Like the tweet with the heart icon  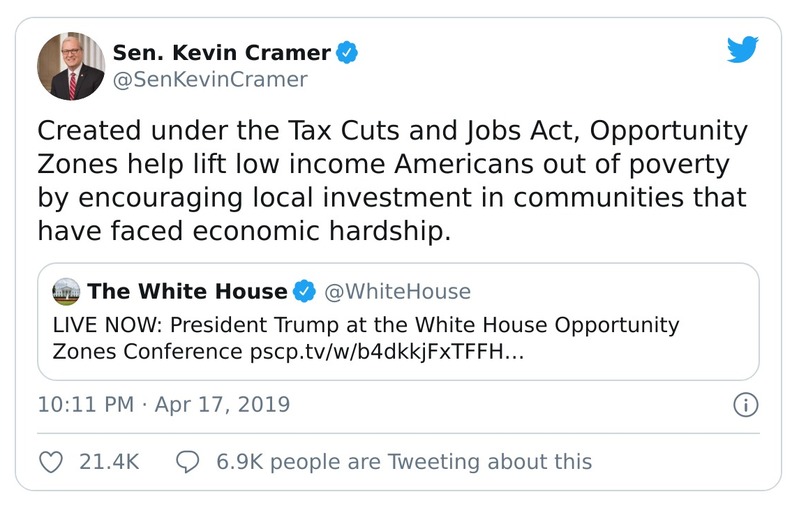tap(49, 461)
